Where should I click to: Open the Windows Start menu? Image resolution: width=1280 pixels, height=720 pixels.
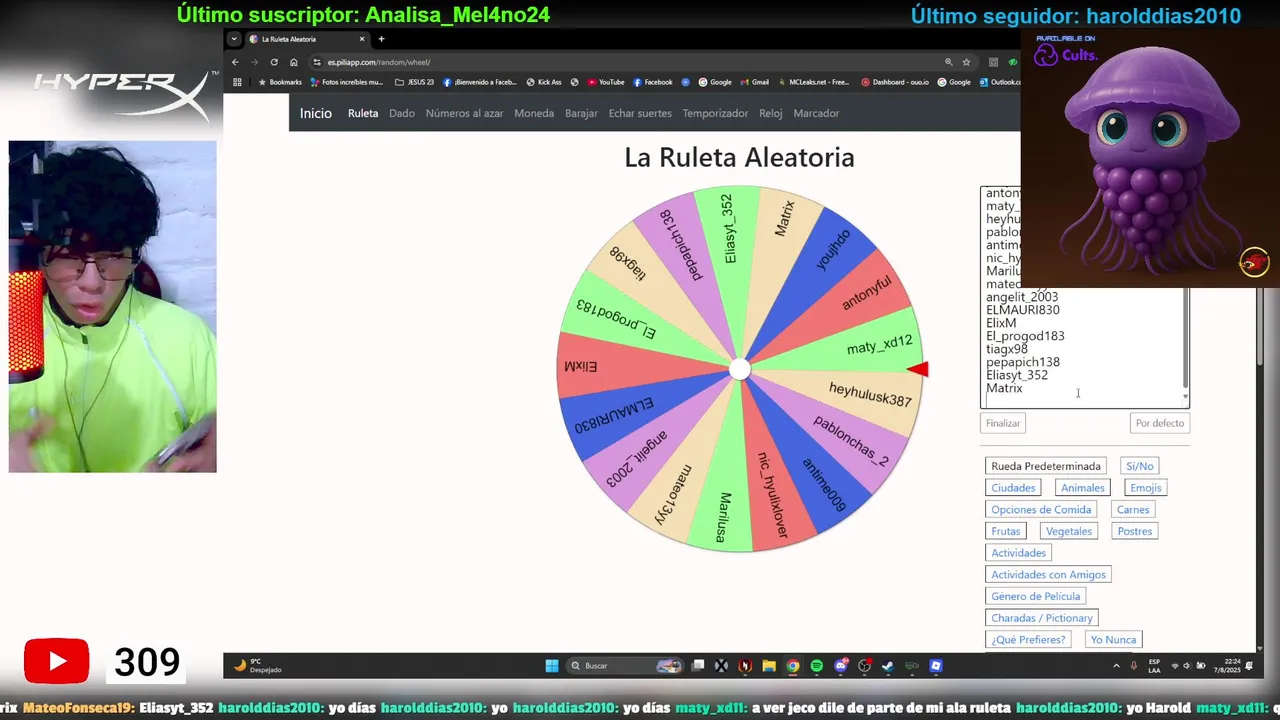551,666
